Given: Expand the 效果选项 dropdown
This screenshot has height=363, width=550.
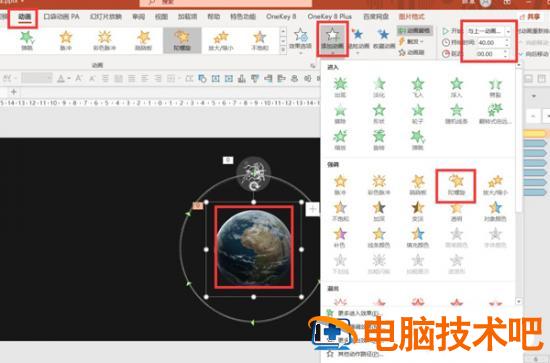Looking at the screenshot, I should [300, 42].
